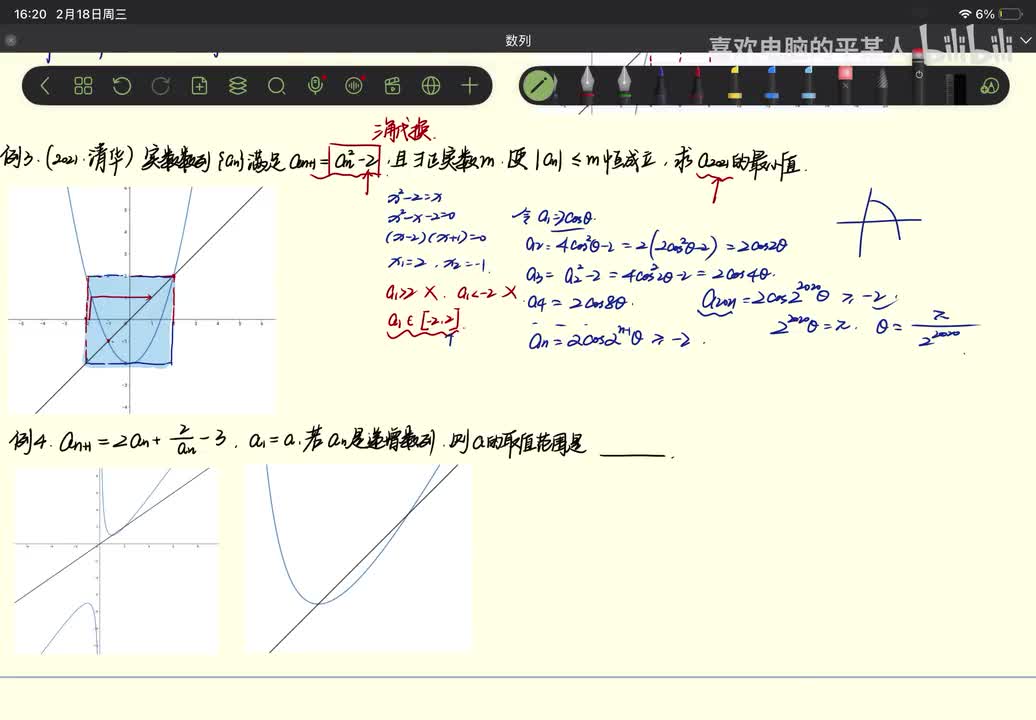Undo the last stroke
This screenshot has height=720, width=1036.
point(122,86)
